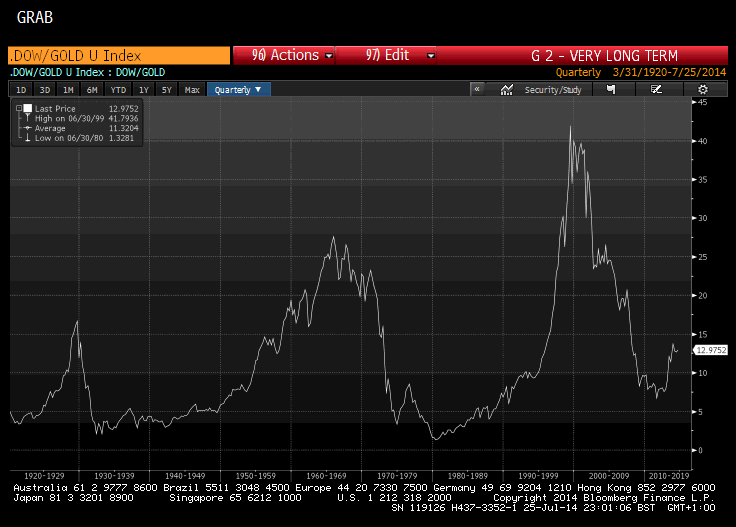Screen dimensions: 736x527
Task: Open the 97) Edit dropdown arrow
Action: (431, 56)
